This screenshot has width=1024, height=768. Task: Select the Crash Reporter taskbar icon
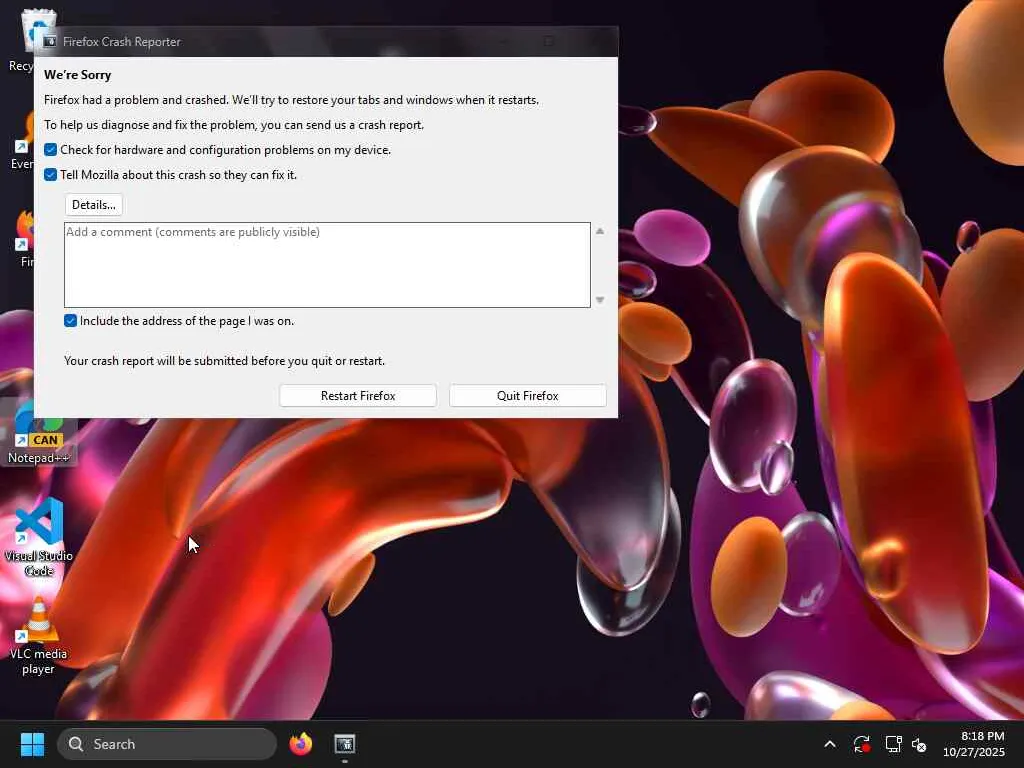coord(345,744)
